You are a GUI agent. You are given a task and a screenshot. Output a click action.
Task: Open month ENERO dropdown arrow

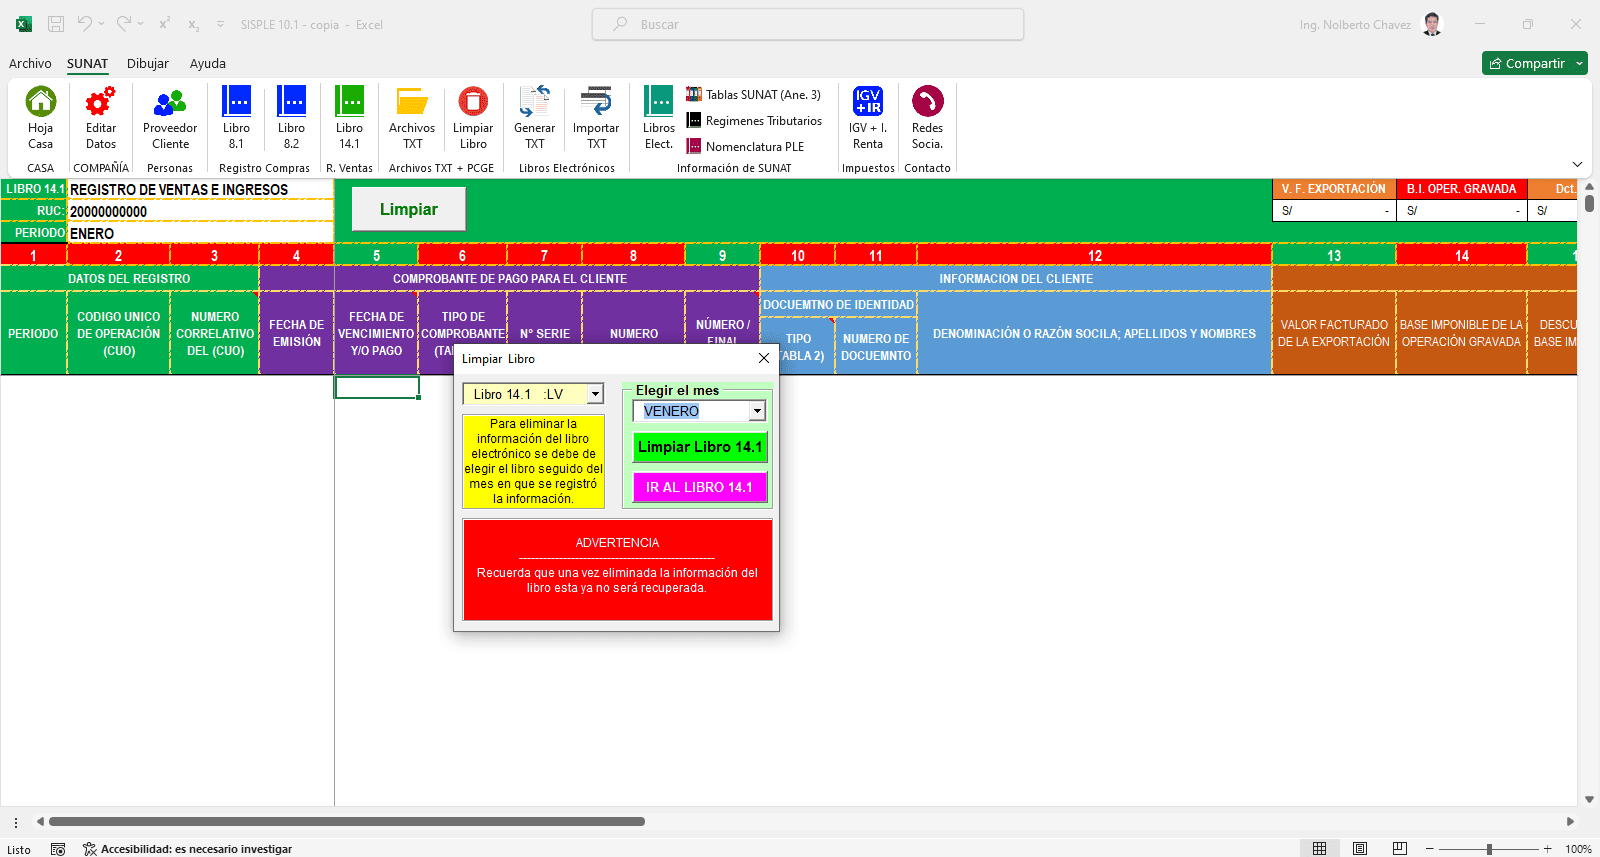click(x=757, y=411)
